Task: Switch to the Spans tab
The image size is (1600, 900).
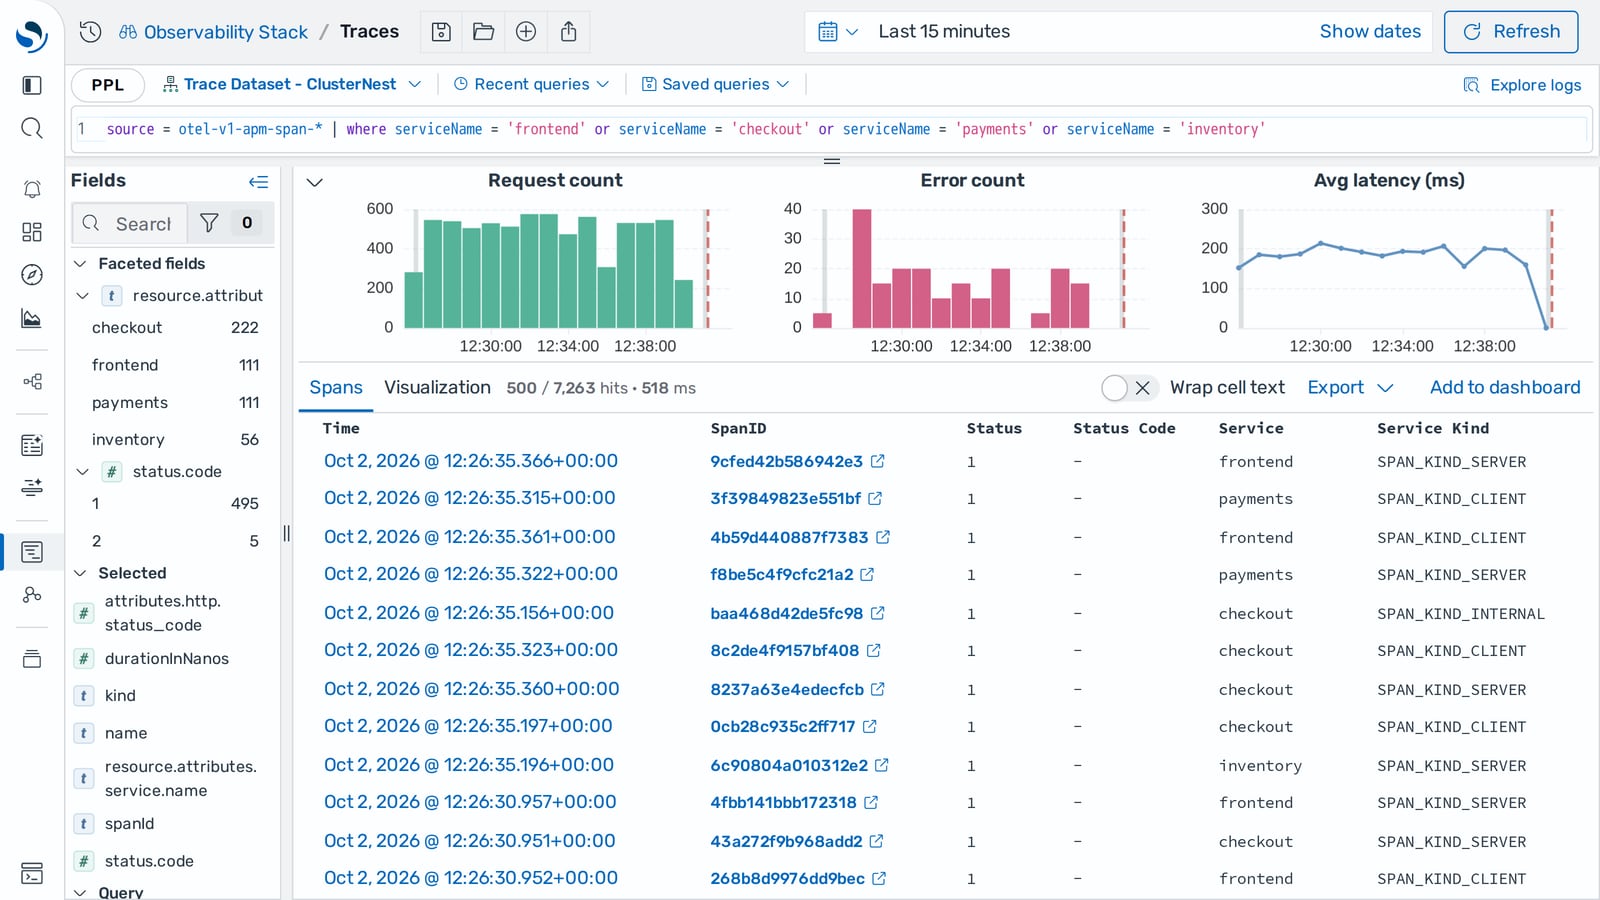Action: pos(336,388)
